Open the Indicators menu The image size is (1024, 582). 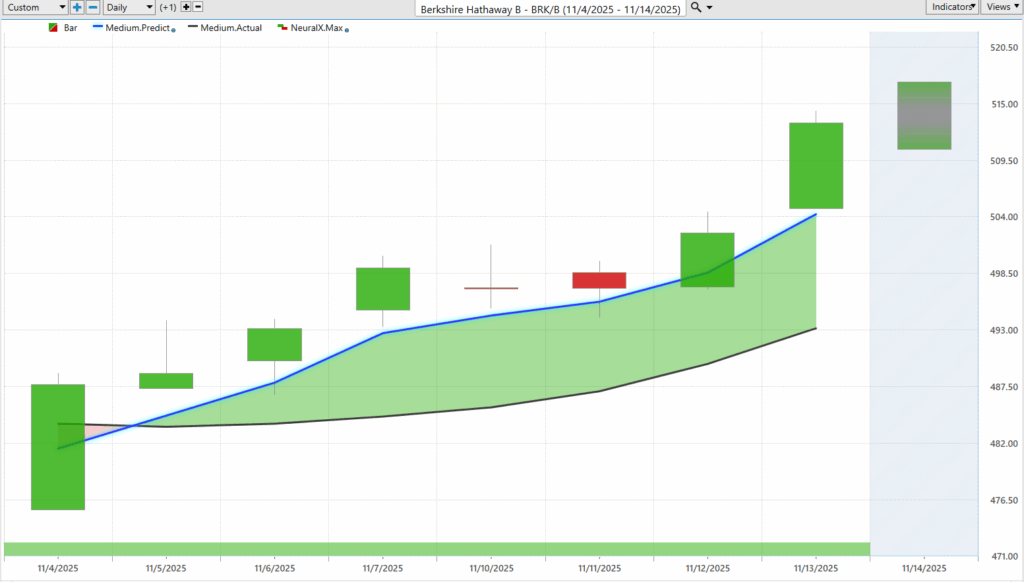[951, 7]
